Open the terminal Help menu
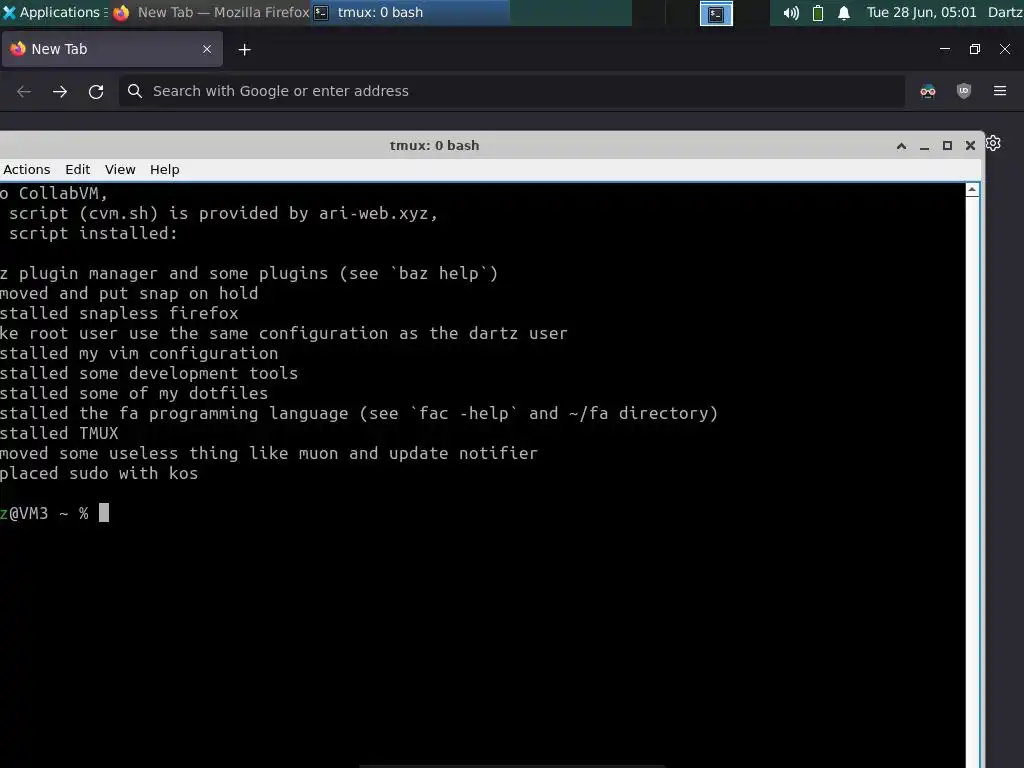This screenshot has width=1024, height=768. pyautogui.click(x=165, y=169)
